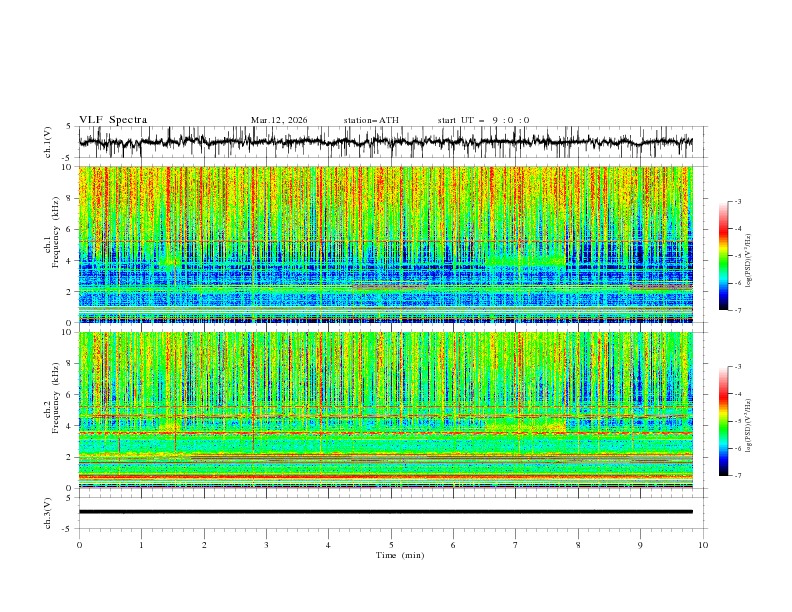Select the "ch.3(V)" axis label
This screenshot has height=612, width=792.
48,513
